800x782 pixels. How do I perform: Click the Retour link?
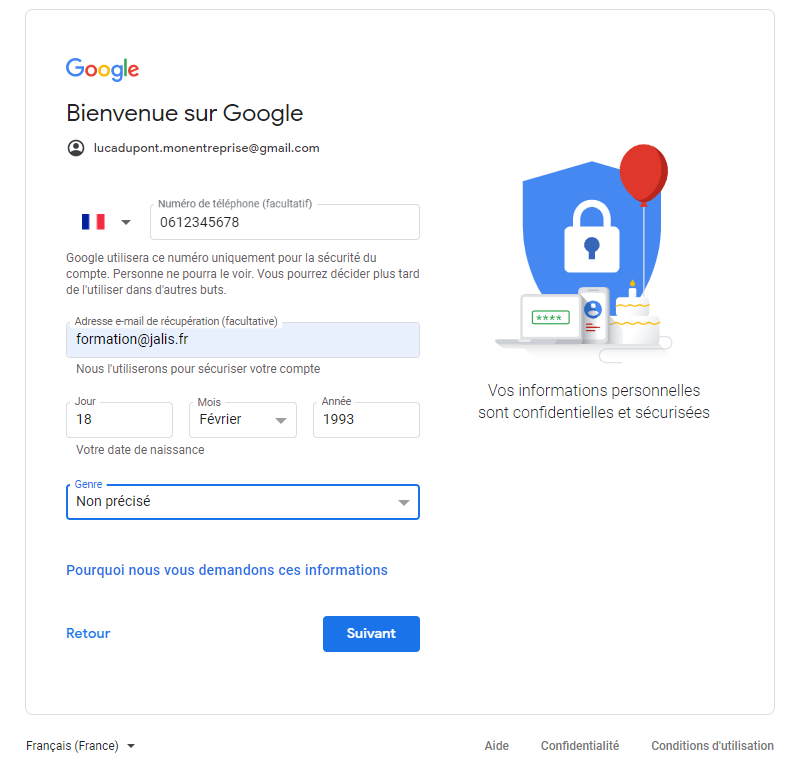pos(88,634)
